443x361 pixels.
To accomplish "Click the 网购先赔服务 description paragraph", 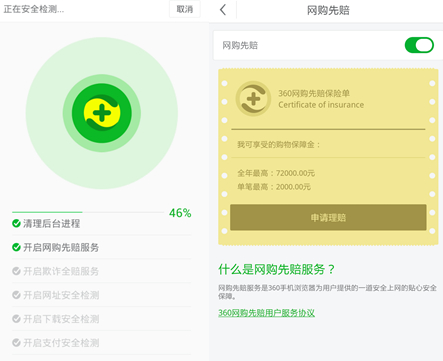I will (327, 292).
